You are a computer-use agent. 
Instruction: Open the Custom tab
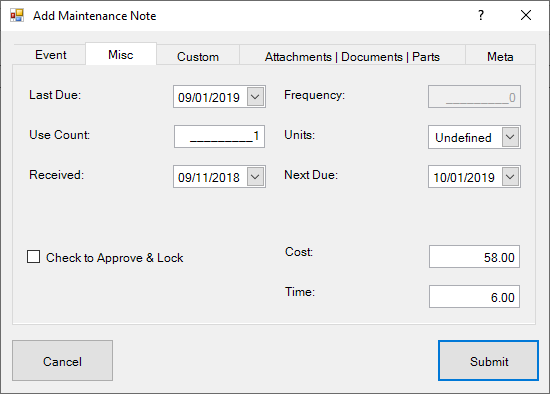[198, 56]
